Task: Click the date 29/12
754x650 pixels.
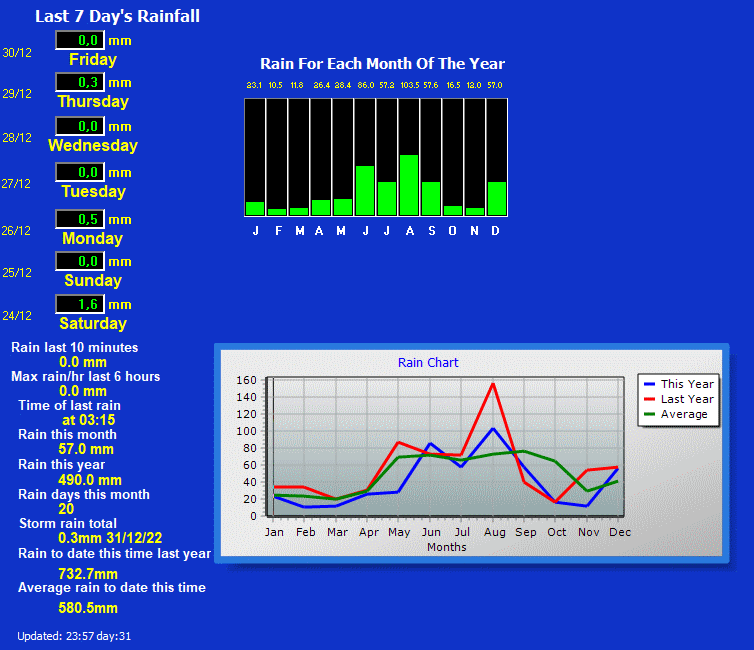Action: [x=17, y=94]
